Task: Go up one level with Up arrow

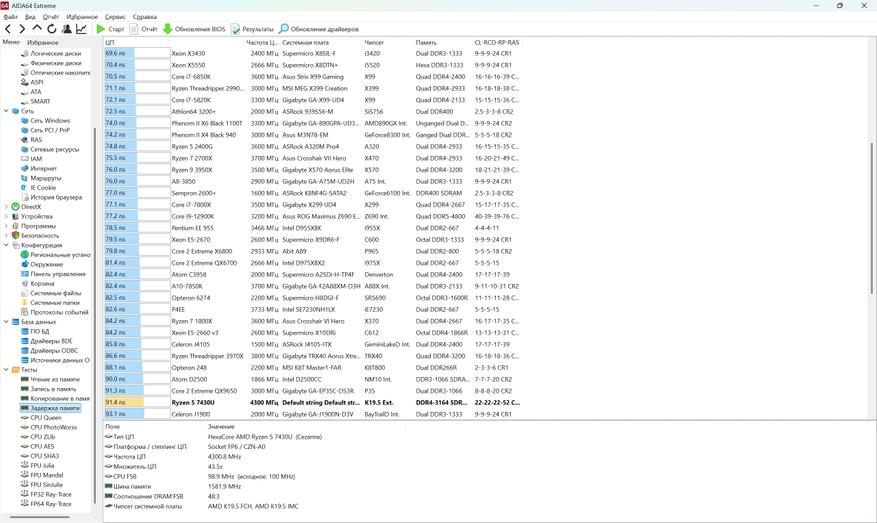Action: click(x=37, y=28)
